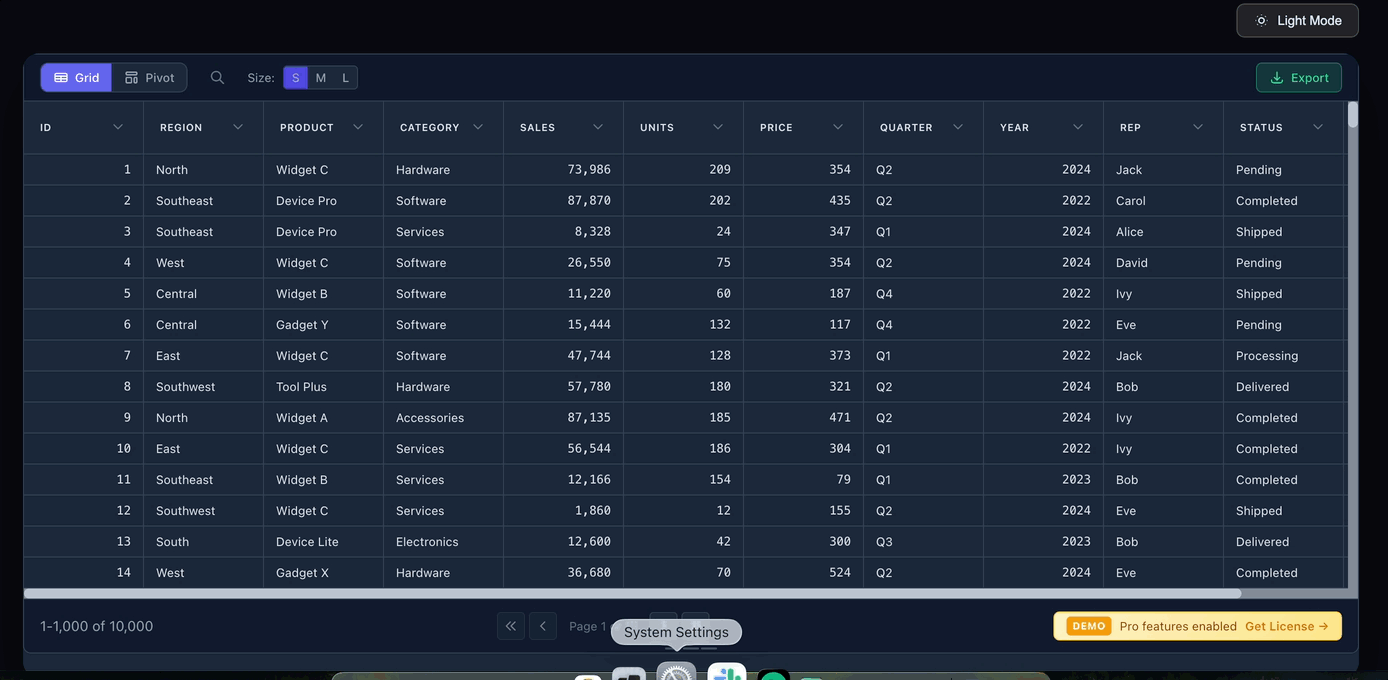Click the Slack icon in the dock
1388x680 pixels.
(727, 673)
